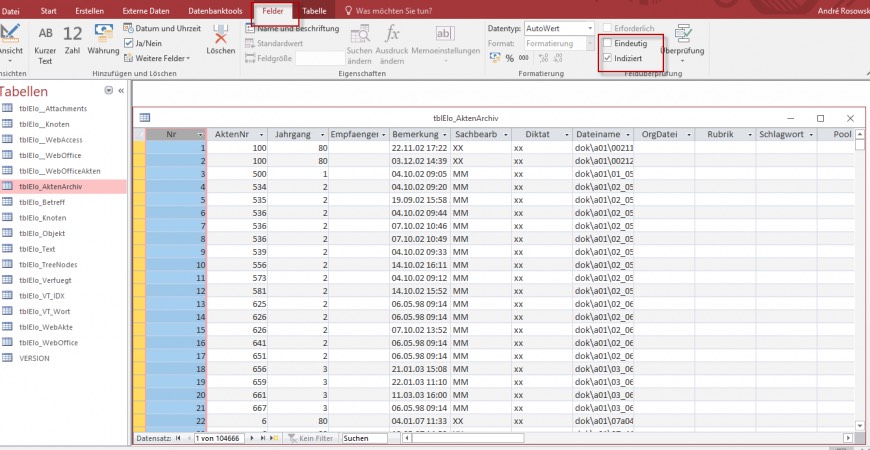The image size is (870, 450).
Task: Go to next record navigation arrow
Action: [x=253, y=438]
